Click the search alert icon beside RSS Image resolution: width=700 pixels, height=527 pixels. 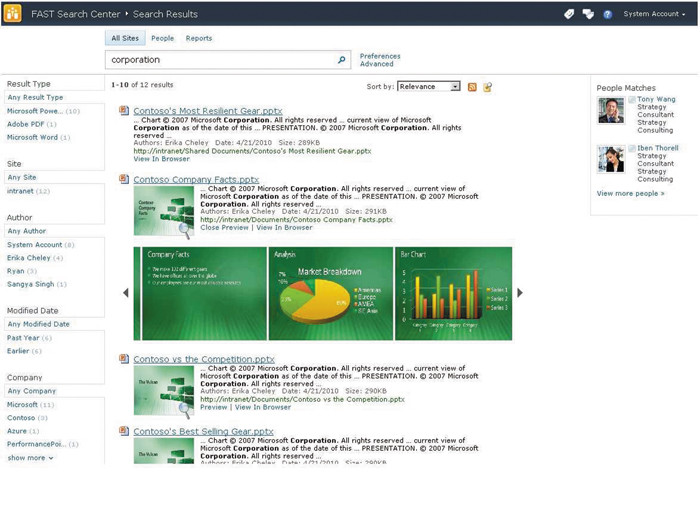point(488,87)
